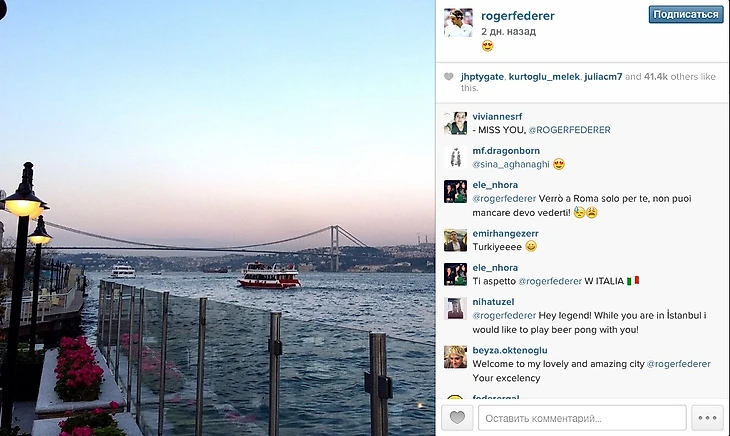Open @ROGERFEDERER mention in viviannesrf comment
730x436 pixels.
click(569, 130)
